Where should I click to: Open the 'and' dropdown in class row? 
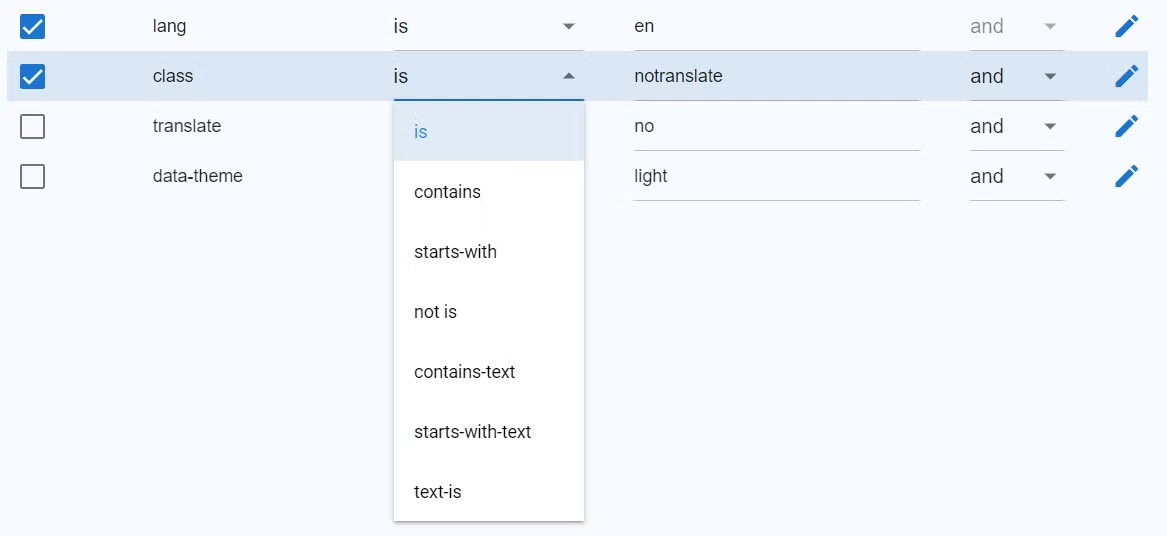pos(1017,76)
